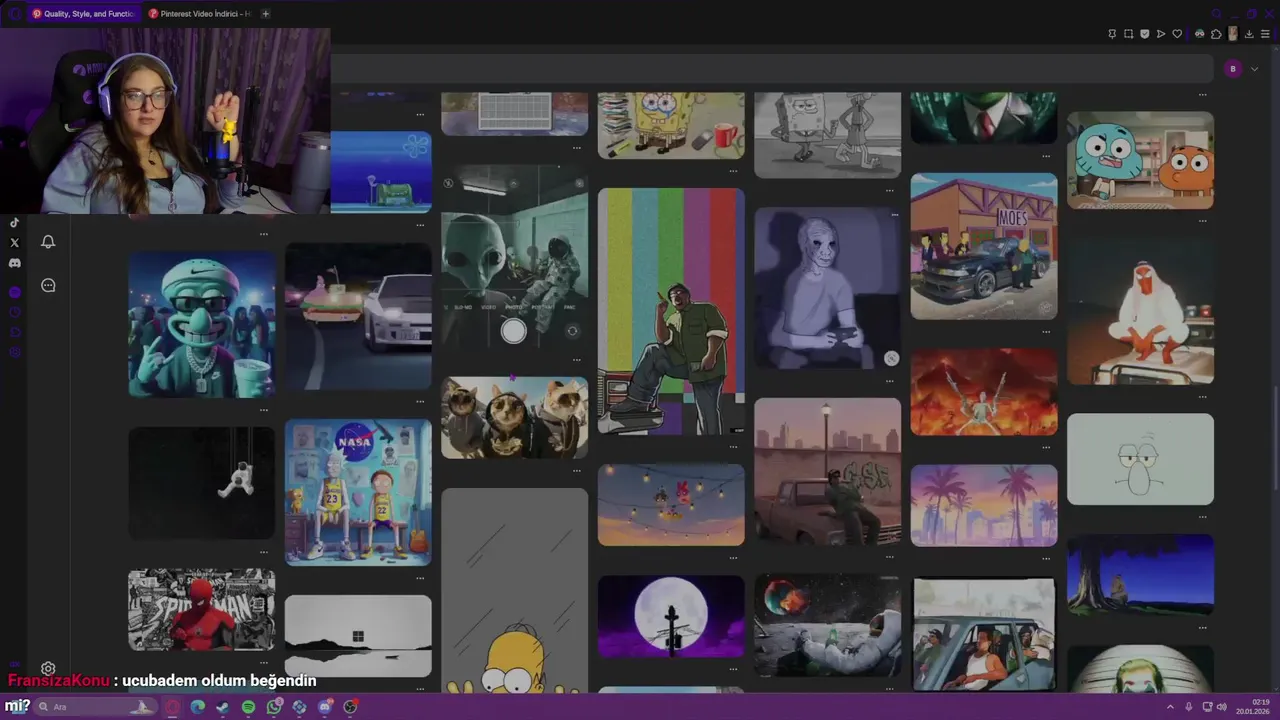Switch to the Pinterest Video İndirici tab
Screen dimensions: 1280x720
click(200, 14)
